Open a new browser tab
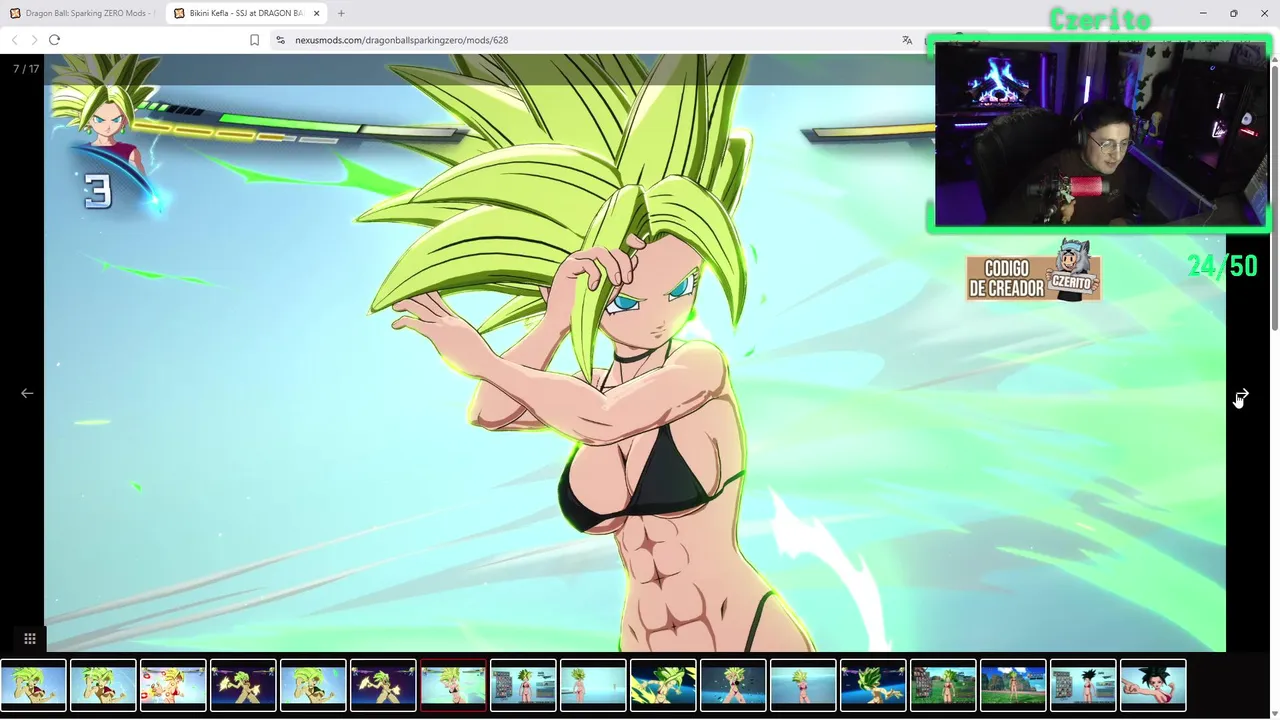 tap(341, 13)
